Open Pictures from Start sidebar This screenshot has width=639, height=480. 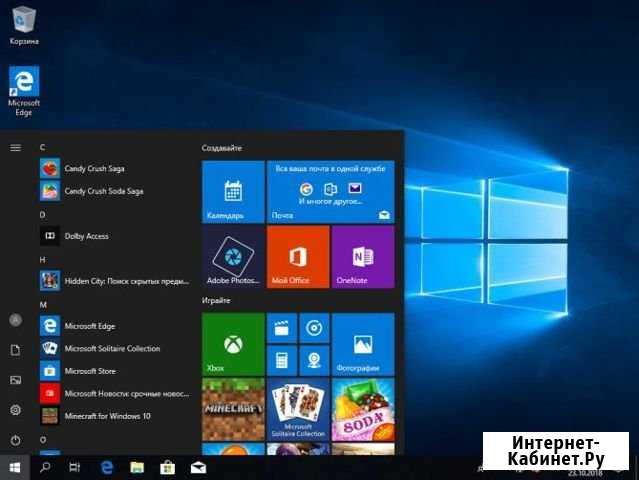click(15, 380)
